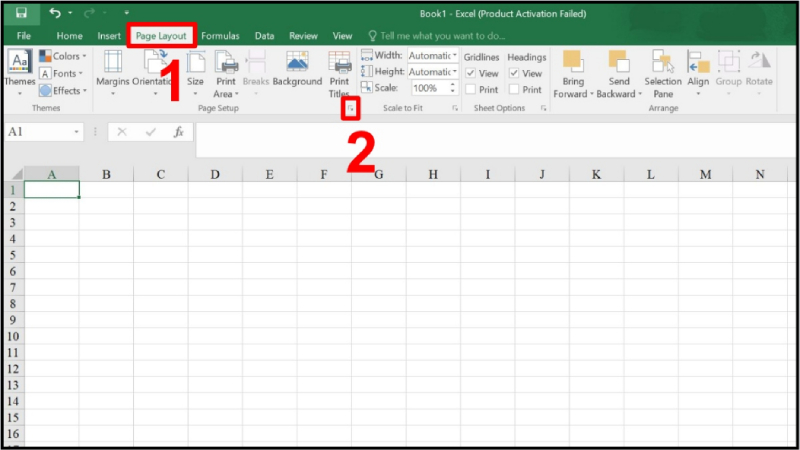The height and width of the screenshot is (450, 800).
Task: Click the Background picture button
Action: pos(297,69)
